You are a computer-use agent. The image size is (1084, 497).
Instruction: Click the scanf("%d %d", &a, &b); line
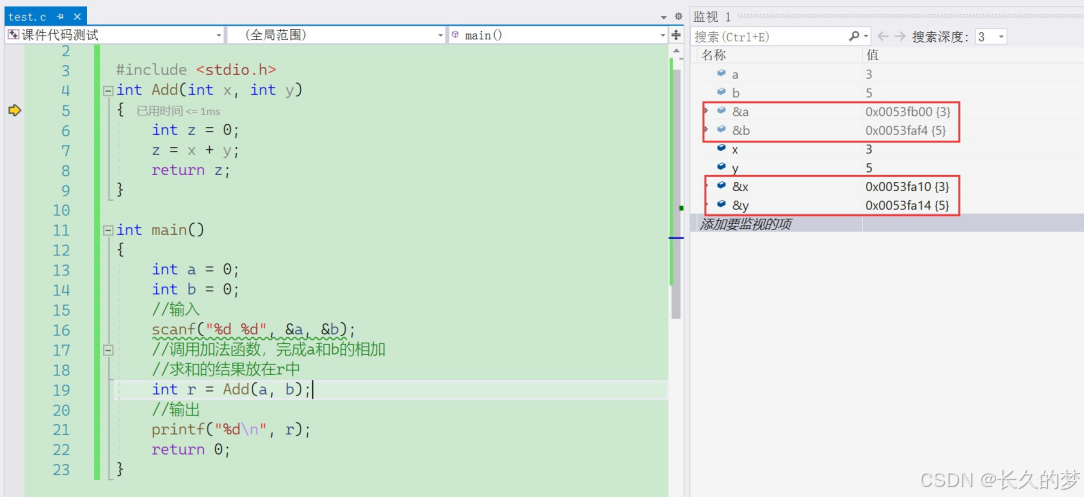(x=254, y=330)
